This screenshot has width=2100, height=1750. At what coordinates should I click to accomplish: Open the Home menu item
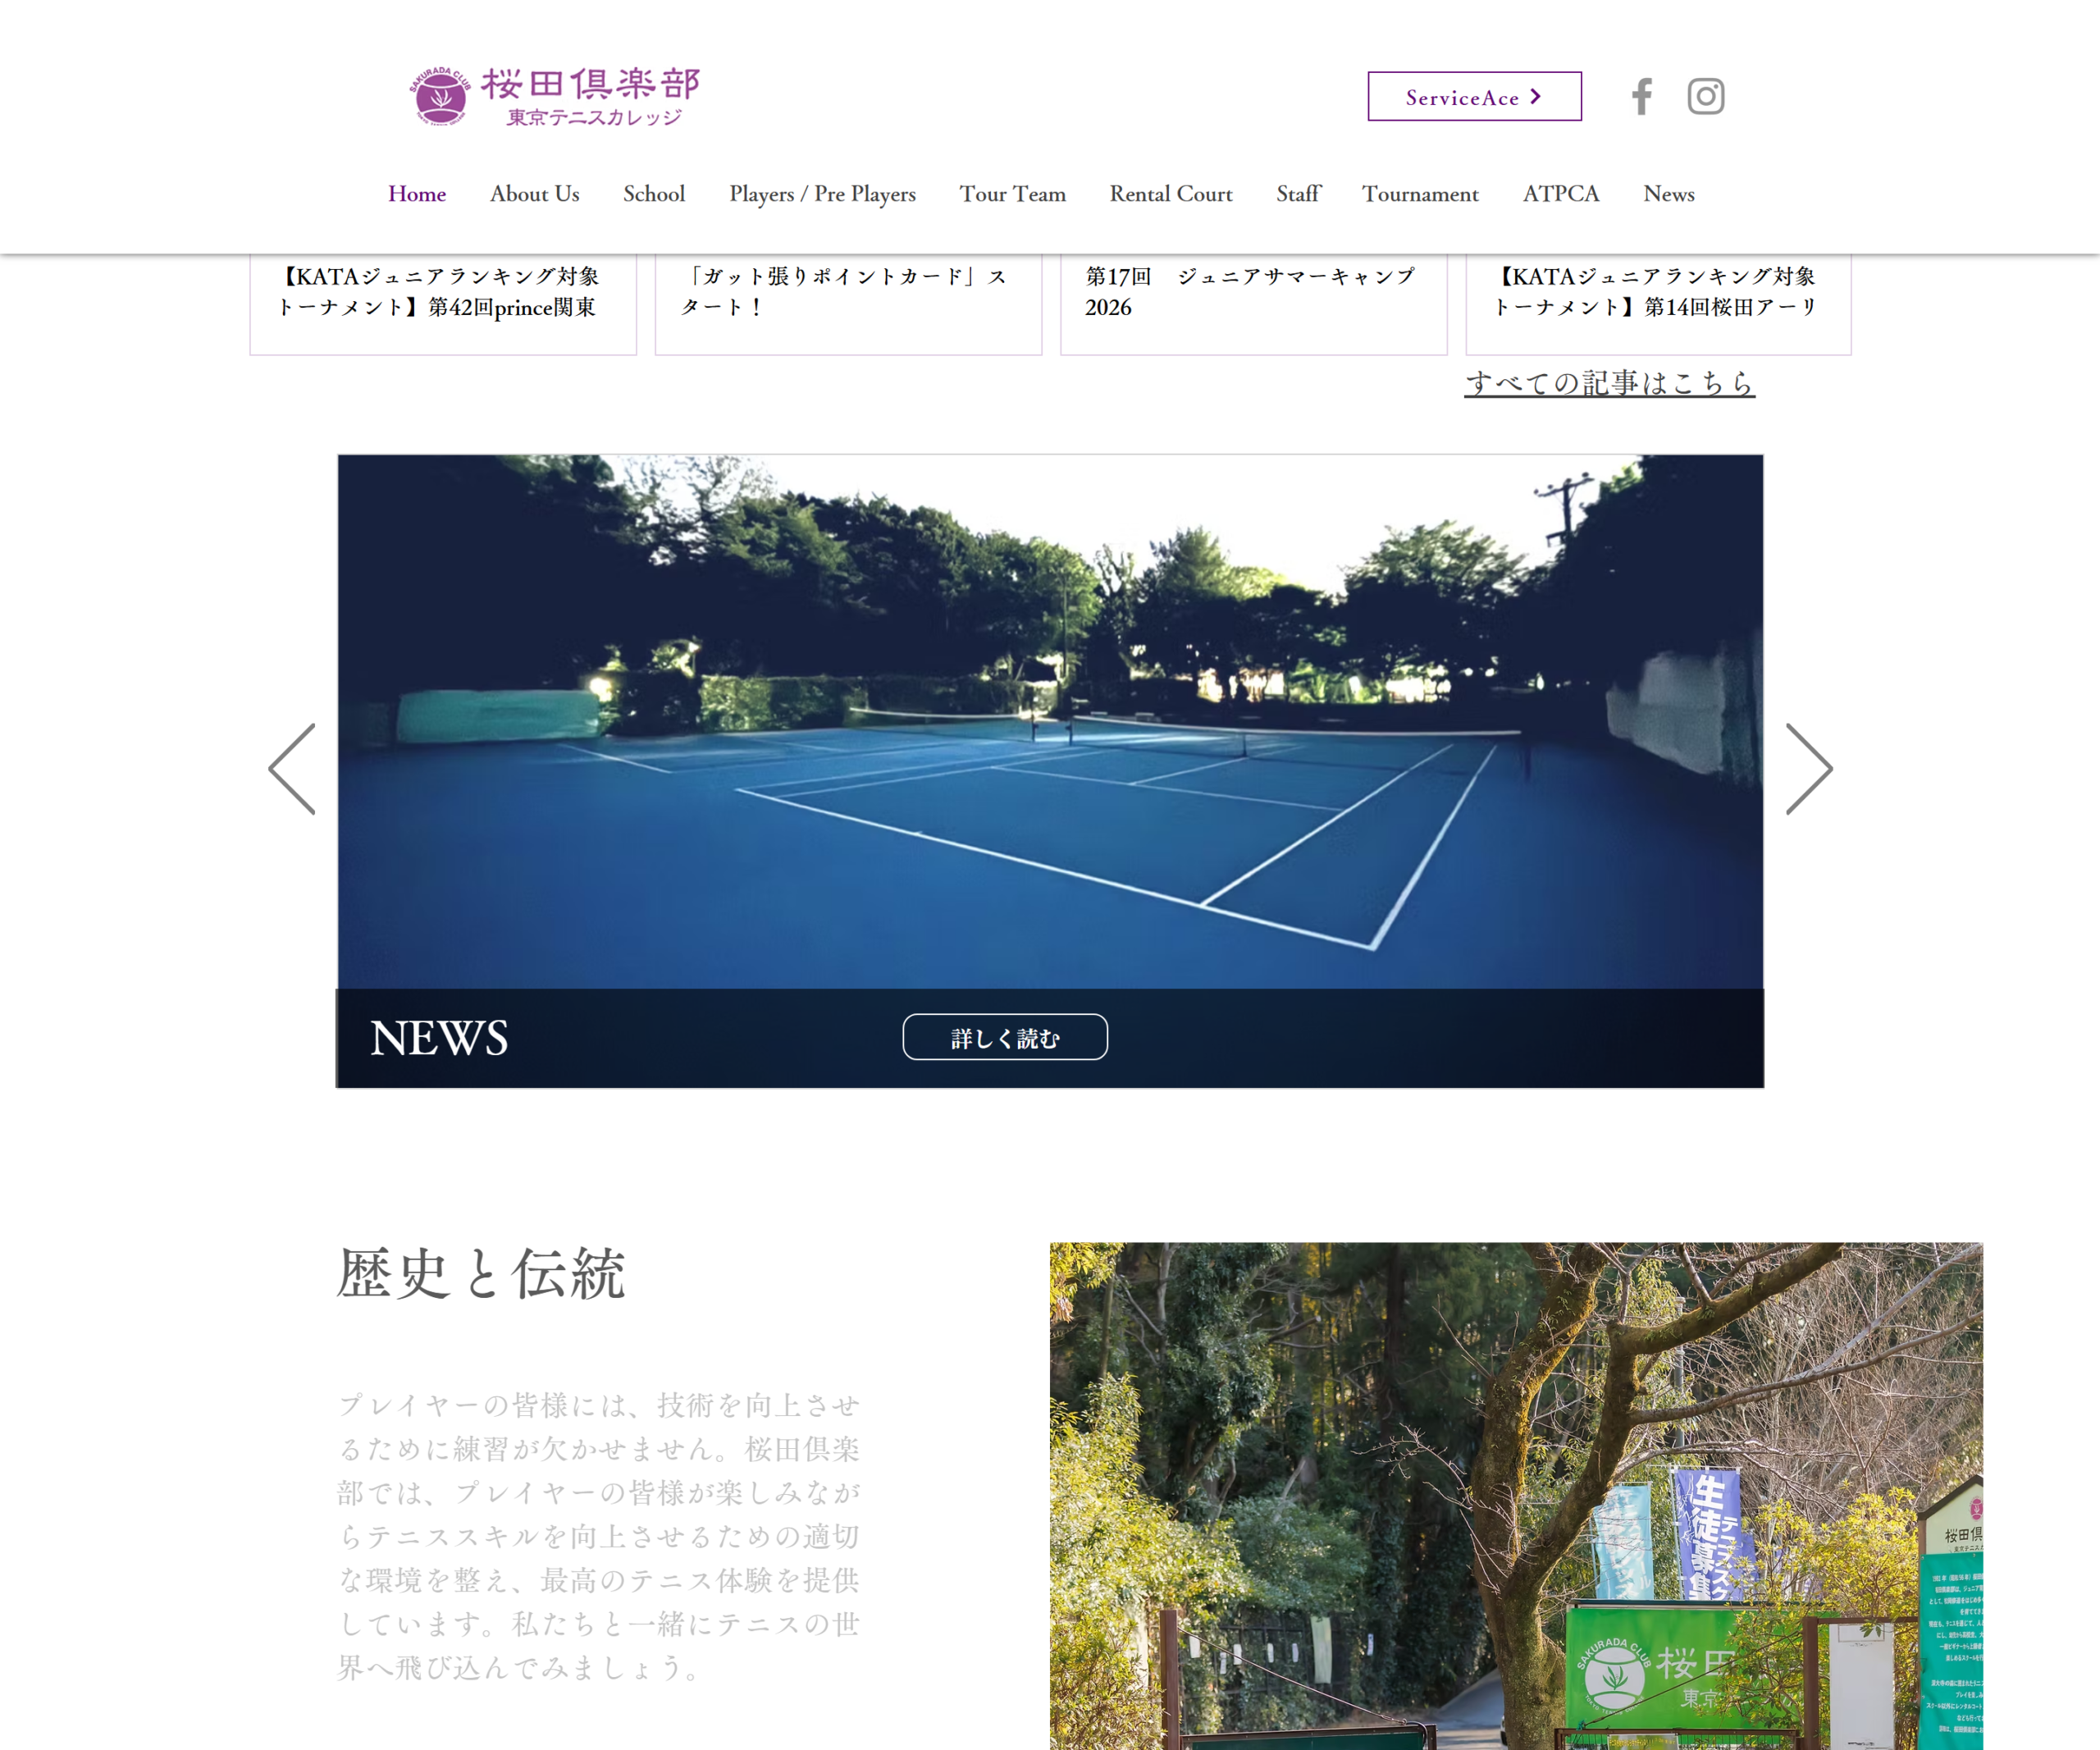pos(417,194)
